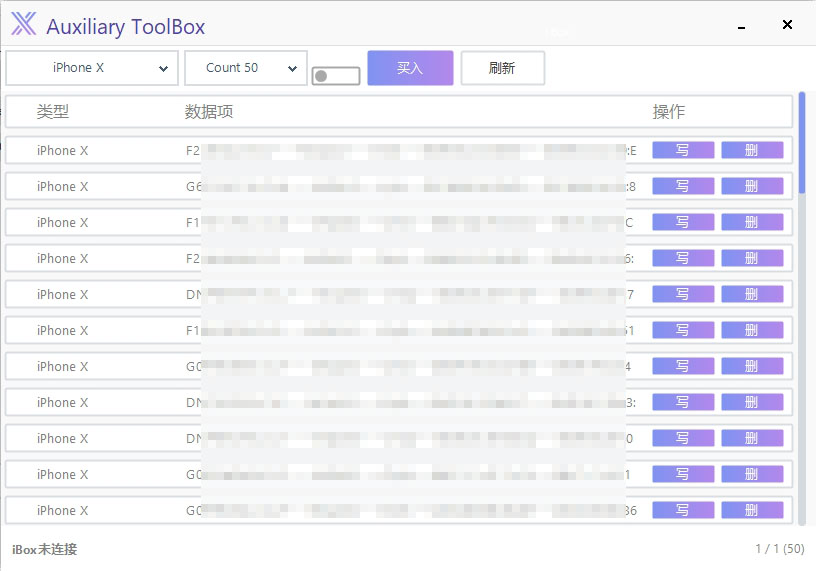Click the 类型 column header

[x=53, y=111]
